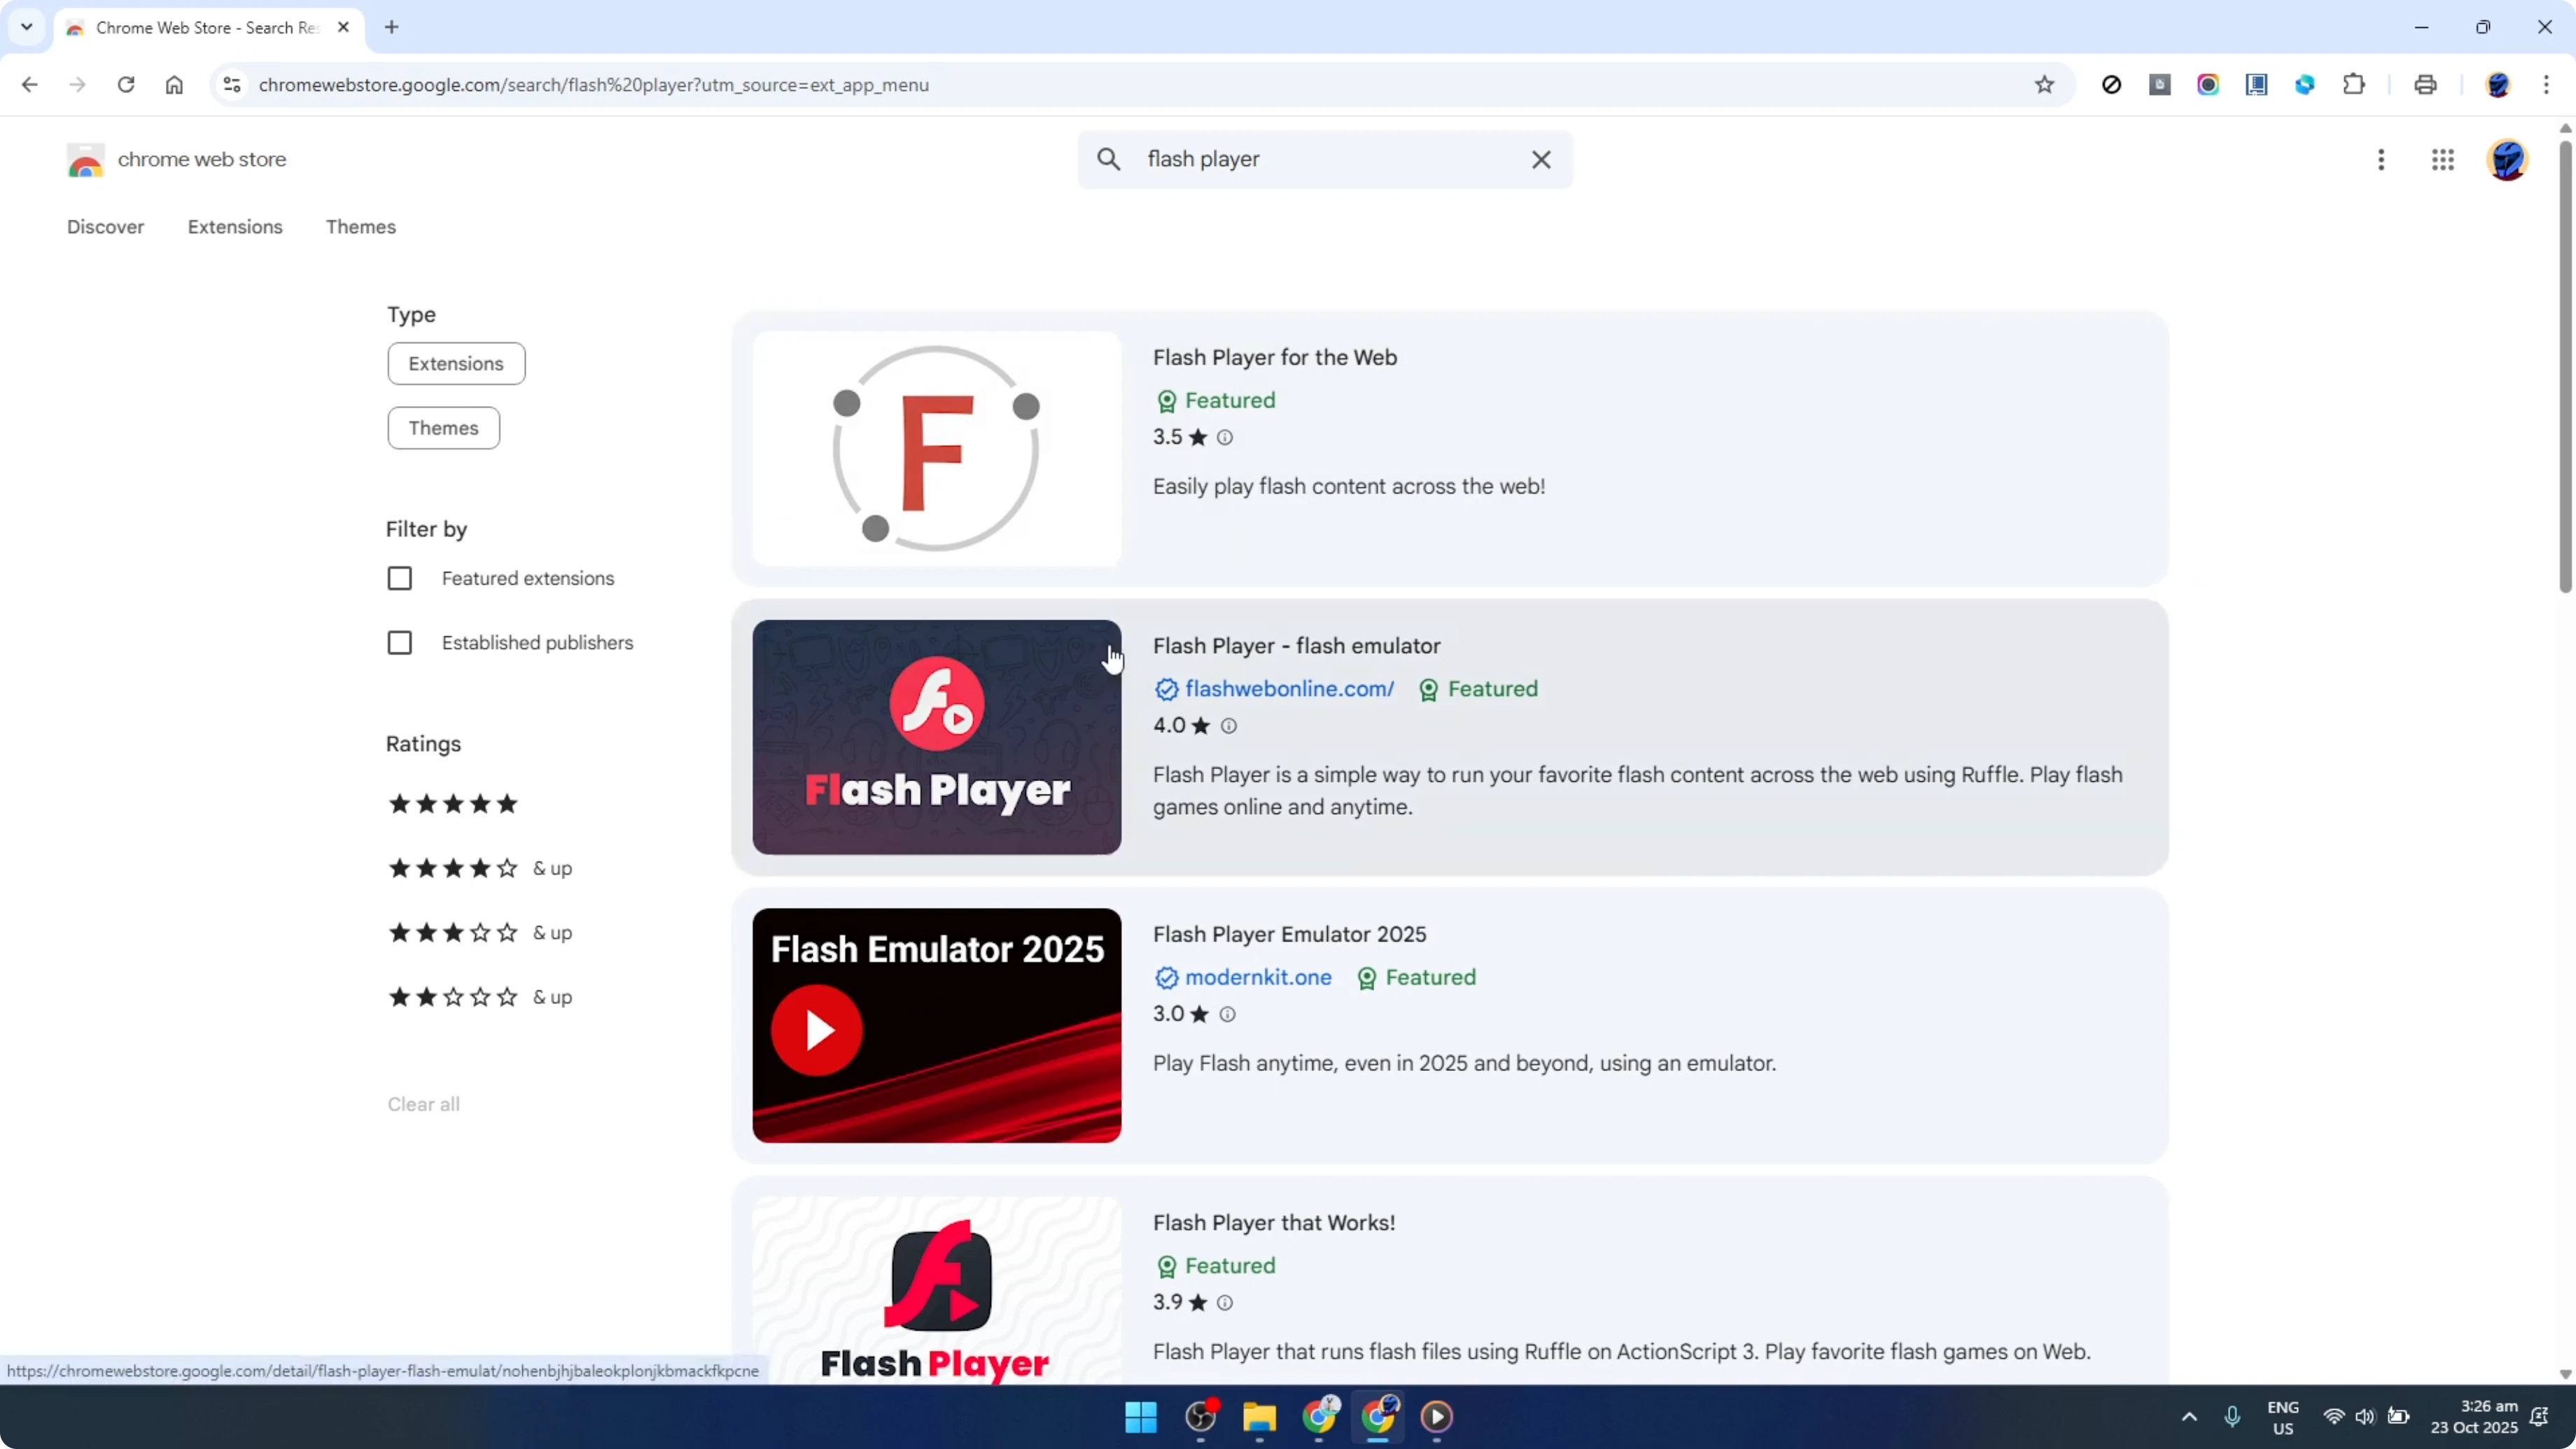Switch to the Themes section

(x=361, y=227)
